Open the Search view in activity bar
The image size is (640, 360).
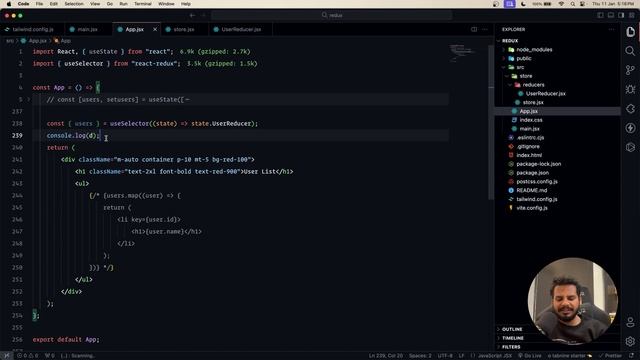[630, 51]
